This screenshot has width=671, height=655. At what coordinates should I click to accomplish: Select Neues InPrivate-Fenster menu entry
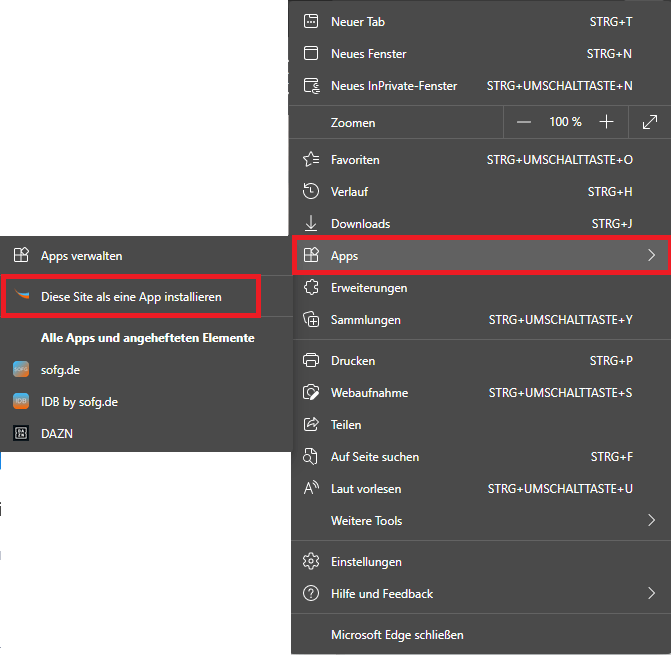pyautogui.click(x=393, y=86)
